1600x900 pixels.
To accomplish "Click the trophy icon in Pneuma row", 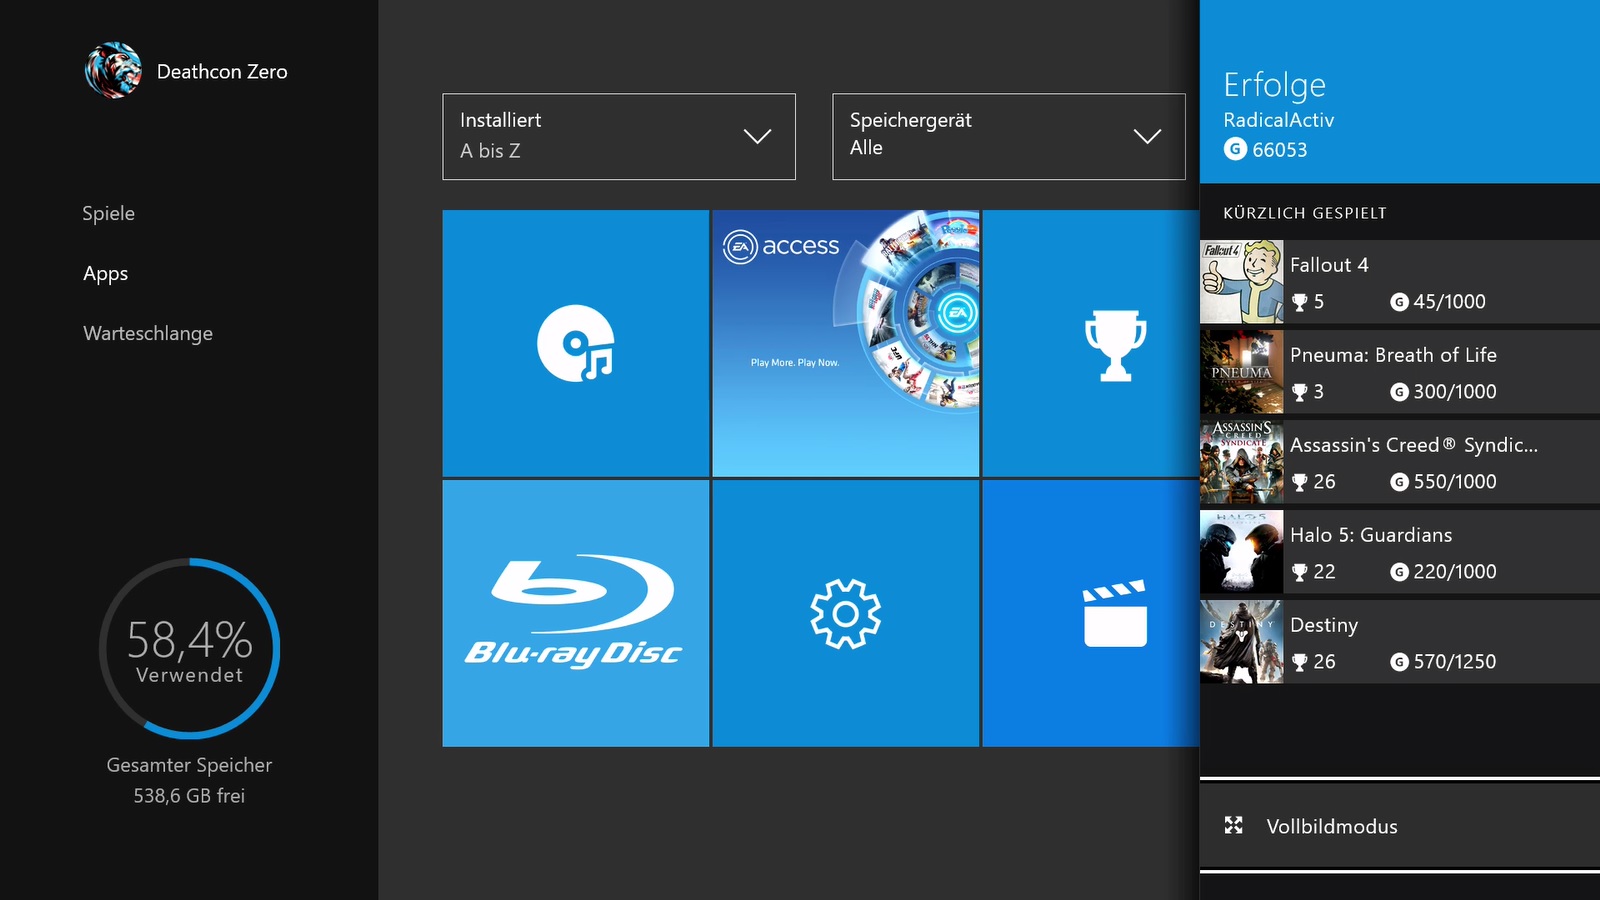I will pos(1300,392).
